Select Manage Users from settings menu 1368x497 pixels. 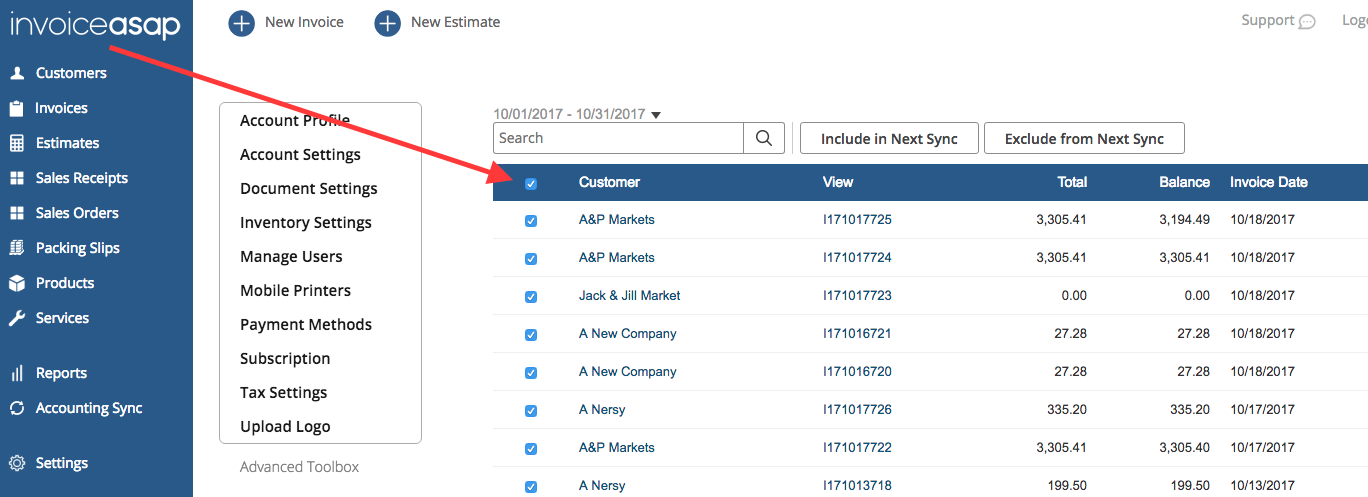pyautogui.click(x=291, y=256)
